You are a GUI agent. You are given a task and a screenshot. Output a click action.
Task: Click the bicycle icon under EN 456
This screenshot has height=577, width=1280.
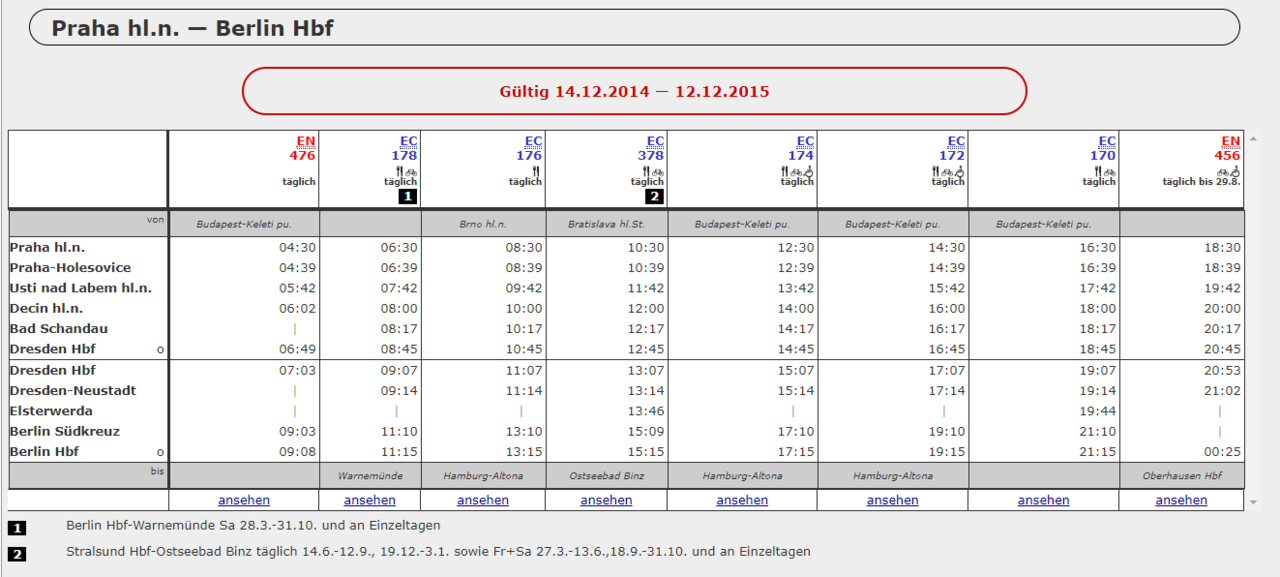(x=1222, y=171)
